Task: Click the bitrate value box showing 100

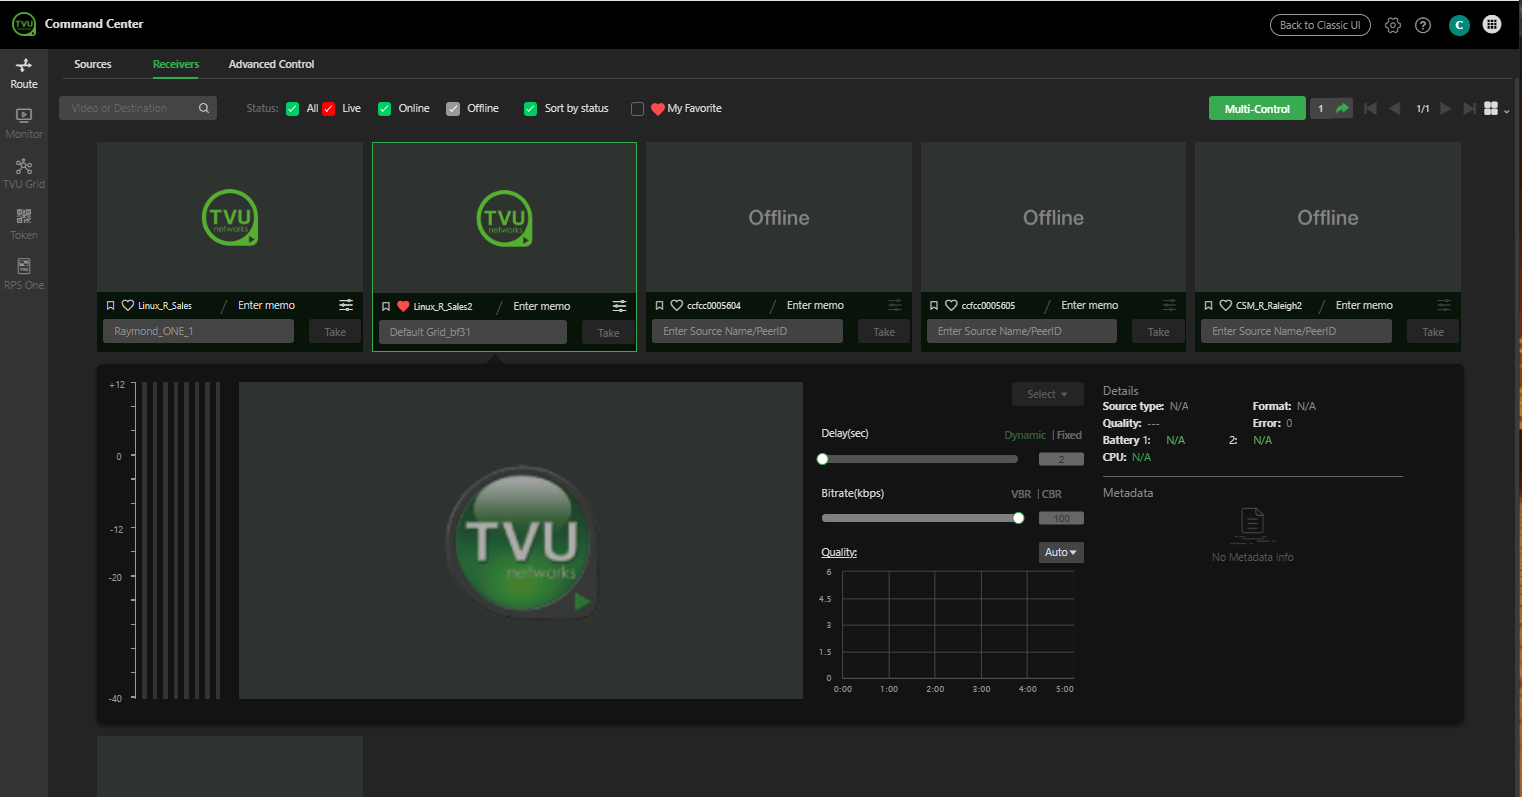Action: point(1061,518)
